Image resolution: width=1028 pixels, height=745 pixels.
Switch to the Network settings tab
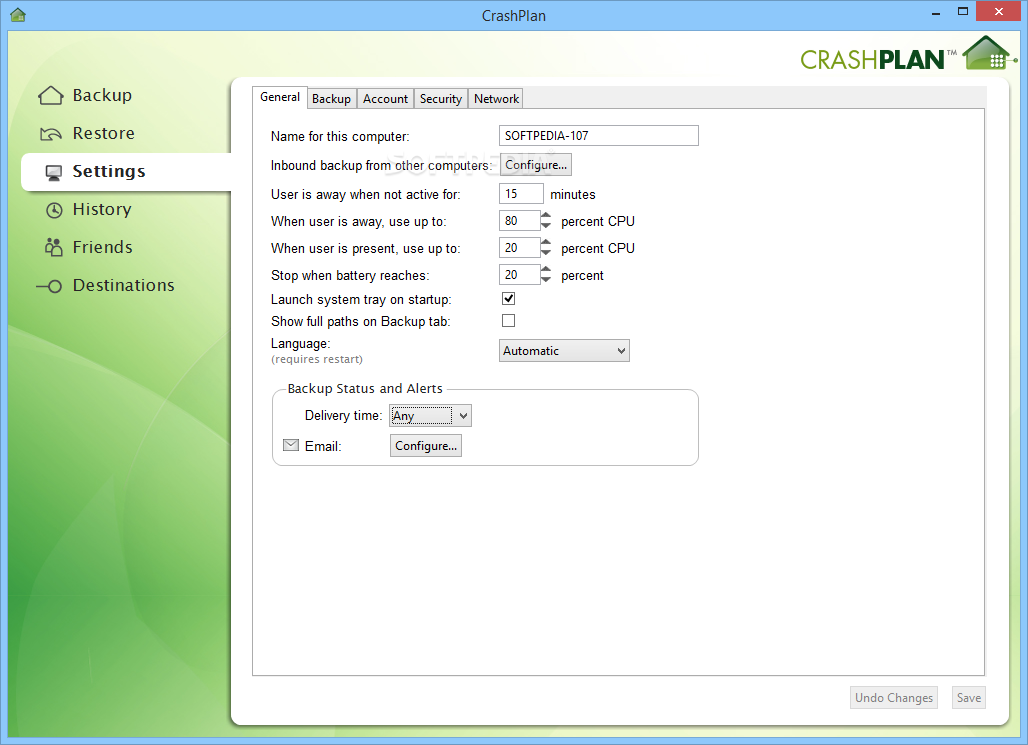(496, 99)
